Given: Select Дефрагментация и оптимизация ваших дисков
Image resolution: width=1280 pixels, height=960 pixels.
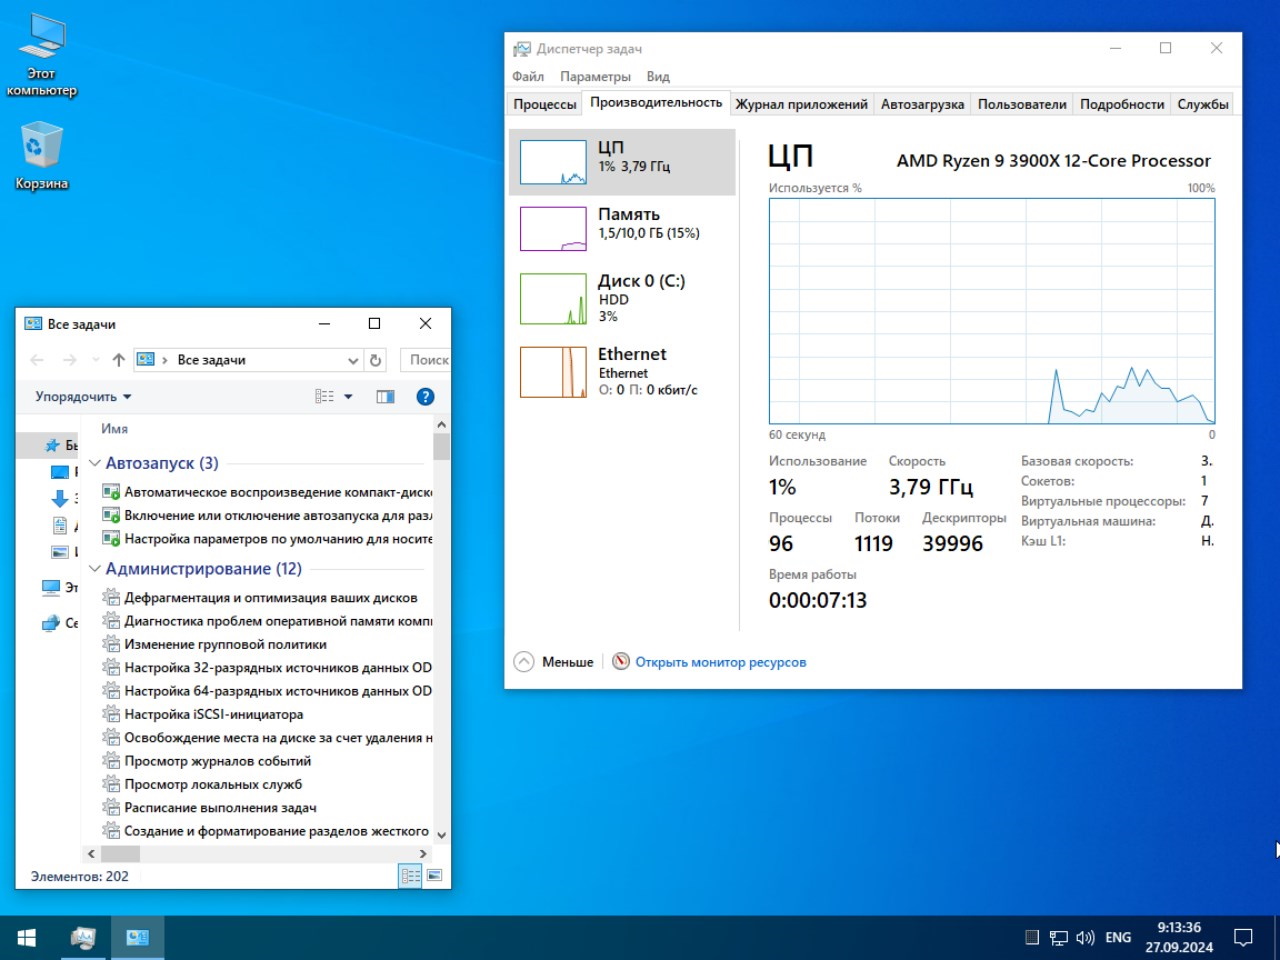Looking at the screenshot, I should (x=260, y=598).
